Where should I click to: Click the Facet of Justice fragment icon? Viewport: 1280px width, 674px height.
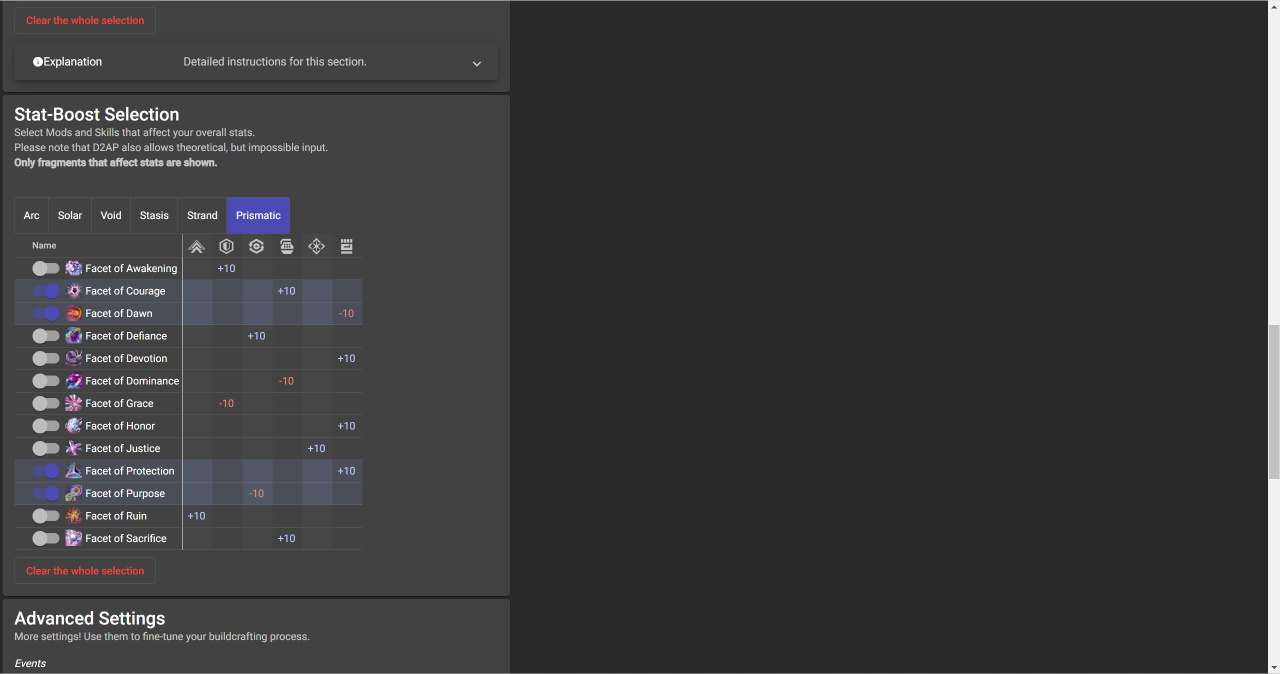tap(74, 448)
